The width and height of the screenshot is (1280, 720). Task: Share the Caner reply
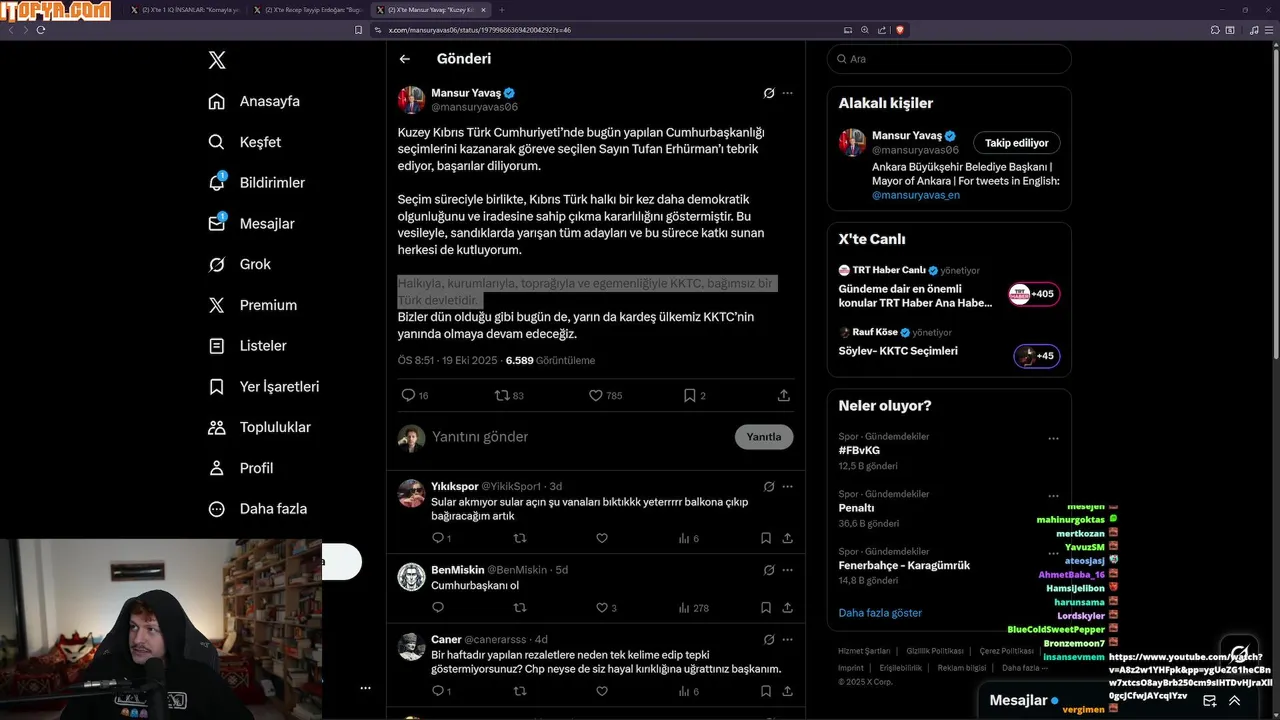(x=788, y=691)
